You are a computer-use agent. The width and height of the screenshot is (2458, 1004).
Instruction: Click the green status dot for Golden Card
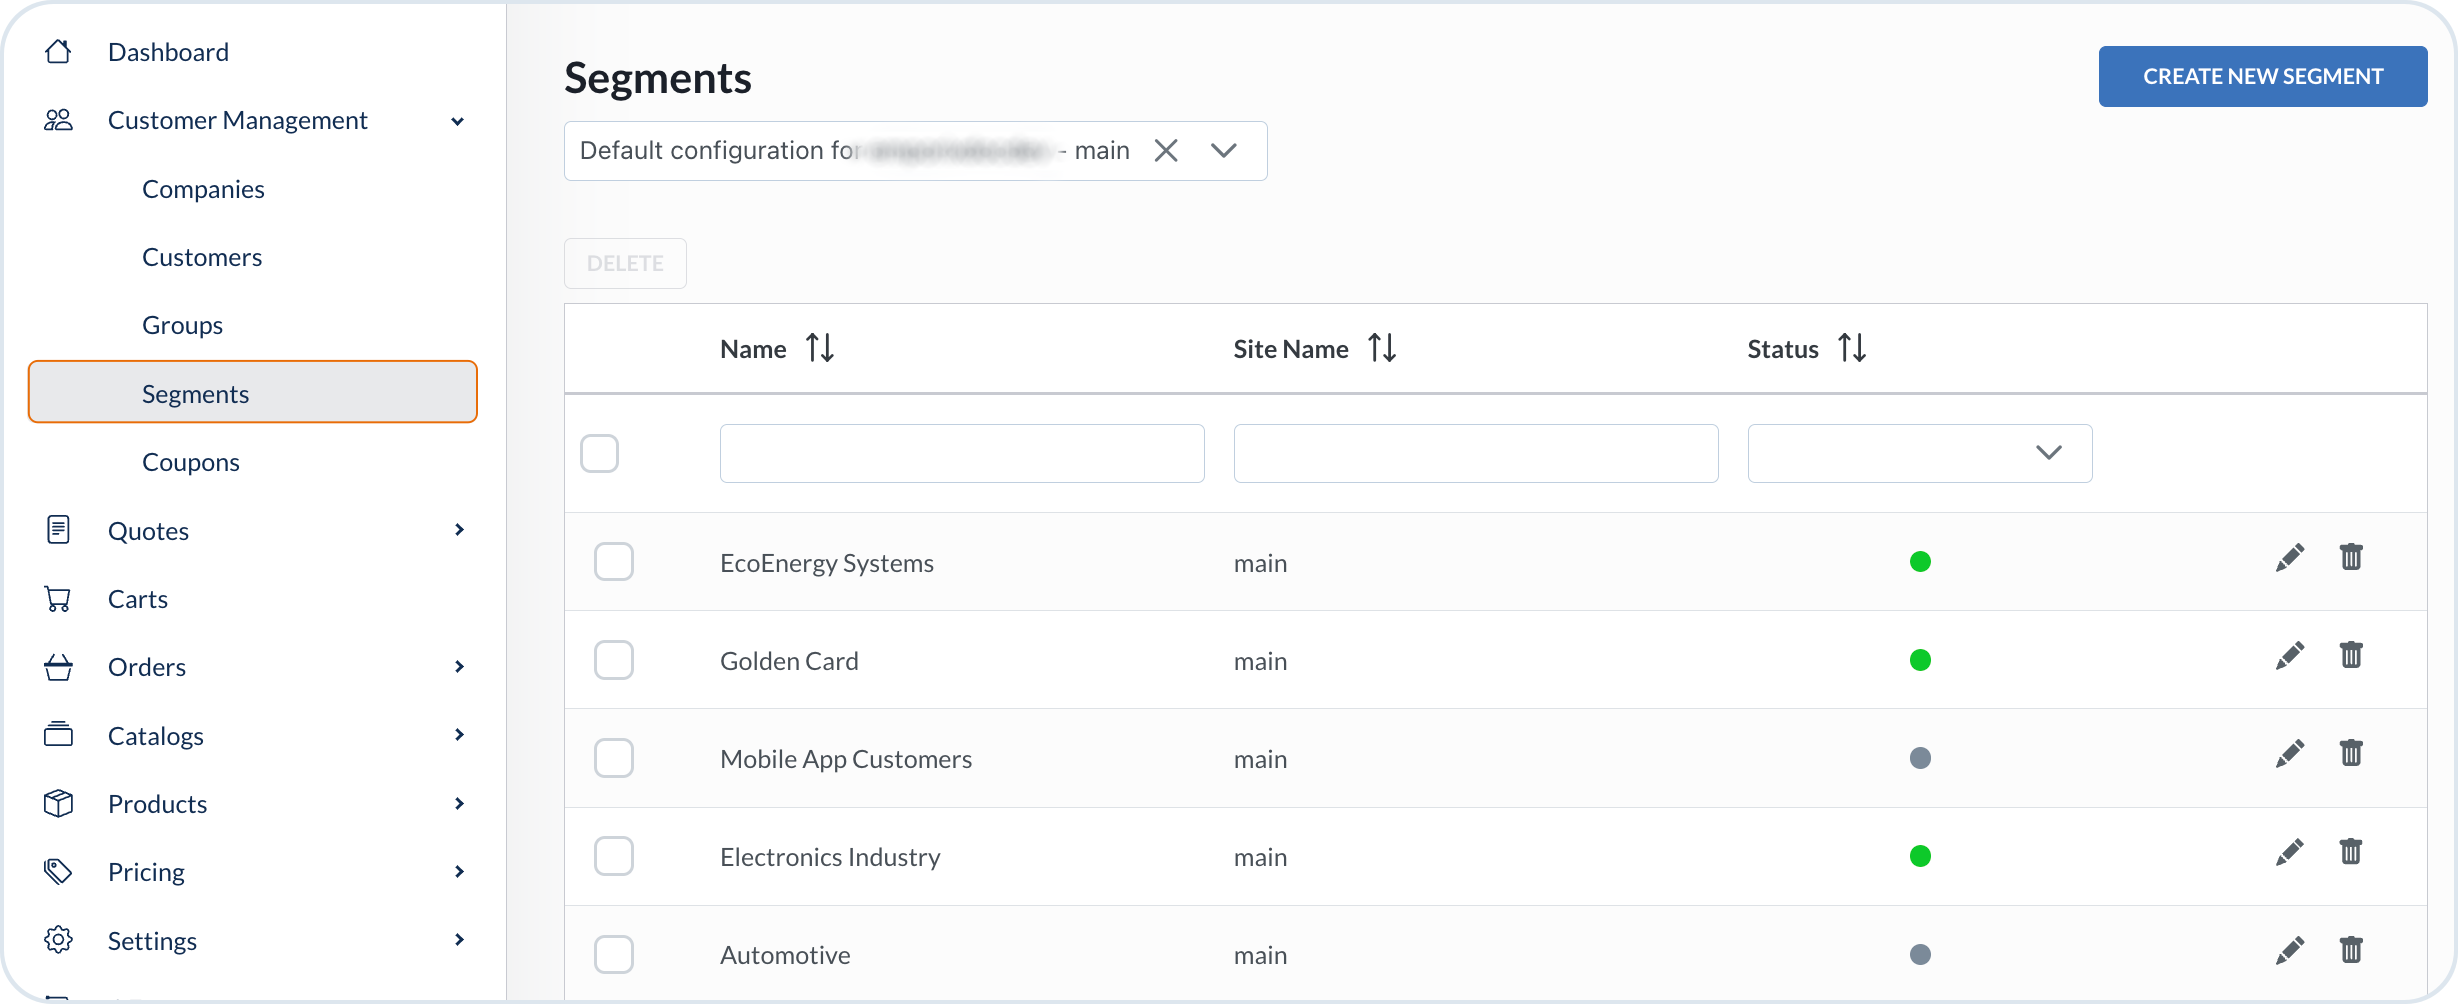coord(1919,660)
